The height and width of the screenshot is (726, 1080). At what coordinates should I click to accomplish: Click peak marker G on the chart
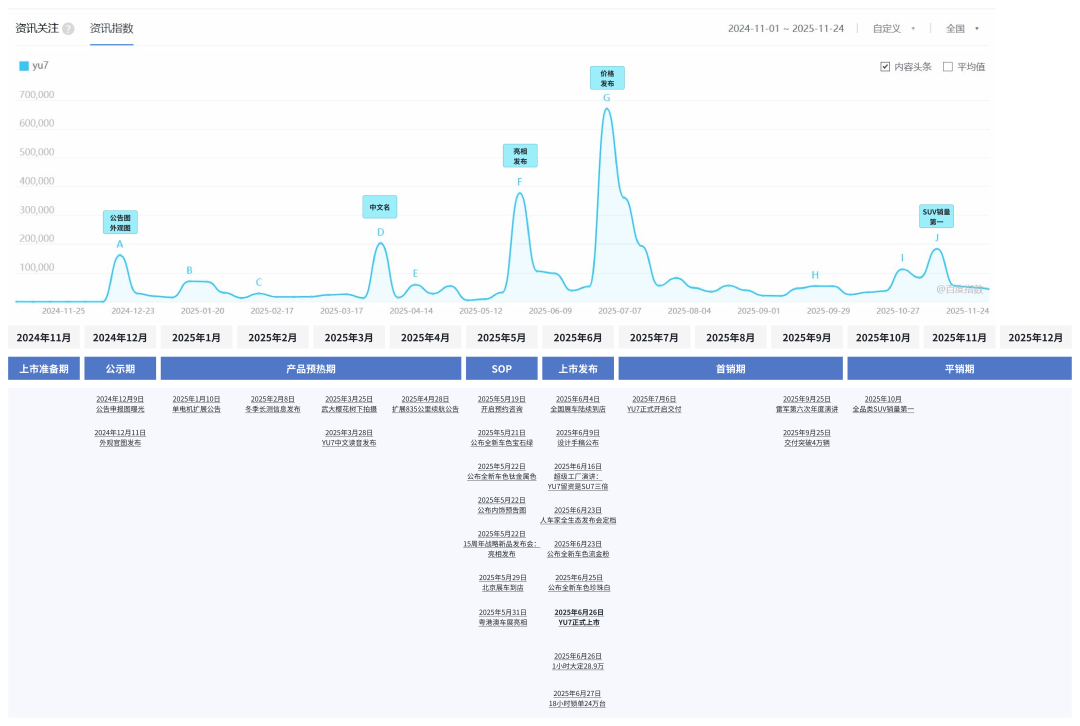(606, 98)
